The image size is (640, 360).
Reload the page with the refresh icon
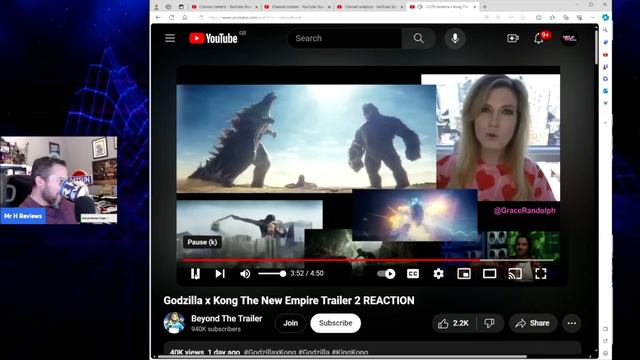click(x=171, y=18)
